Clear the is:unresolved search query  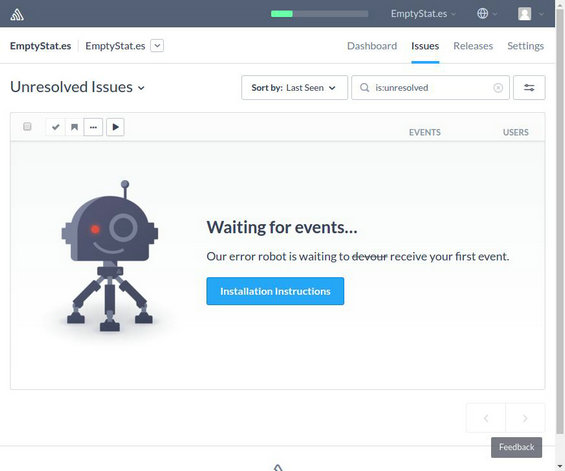coord(498,88)
